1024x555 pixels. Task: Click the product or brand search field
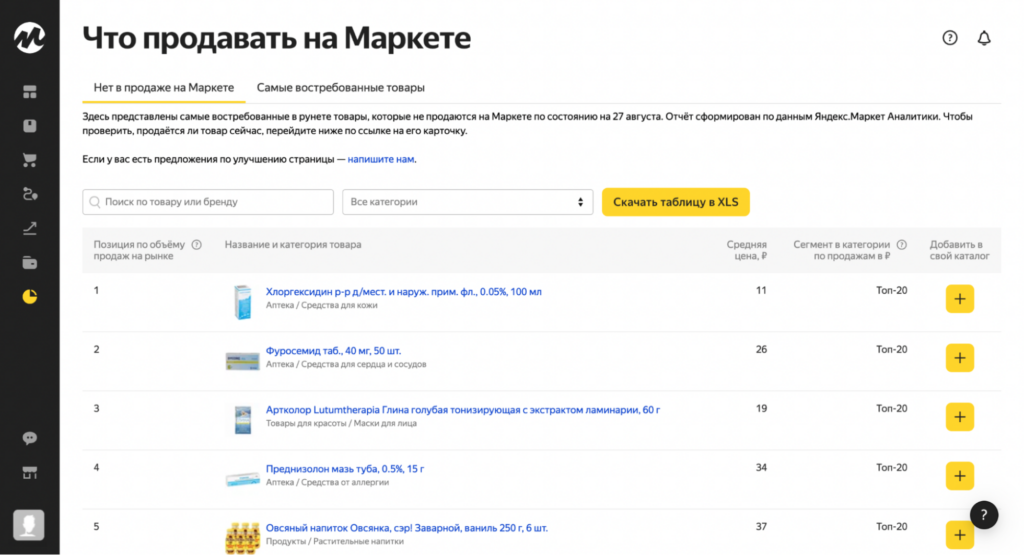point(208,202)
